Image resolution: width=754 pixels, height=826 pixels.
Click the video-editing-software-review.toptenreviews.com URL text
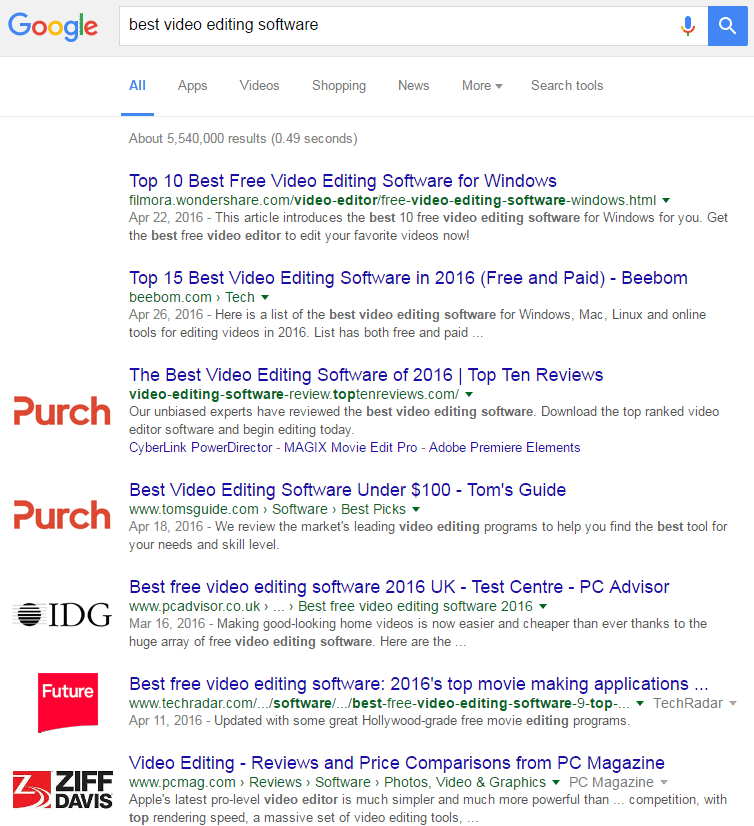tap(294, 394)
